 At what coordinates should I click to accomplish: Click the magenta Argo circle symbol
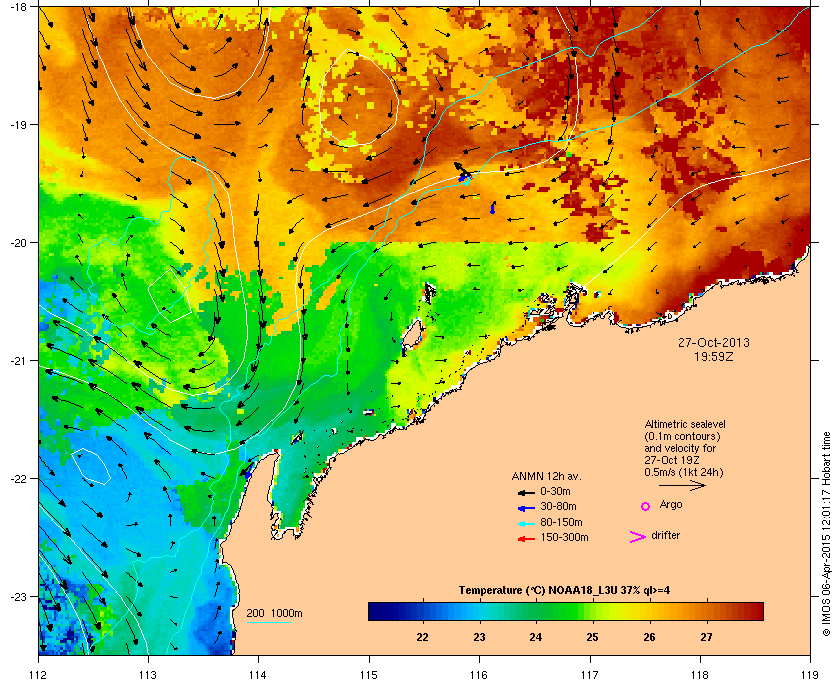click(646, 506)
